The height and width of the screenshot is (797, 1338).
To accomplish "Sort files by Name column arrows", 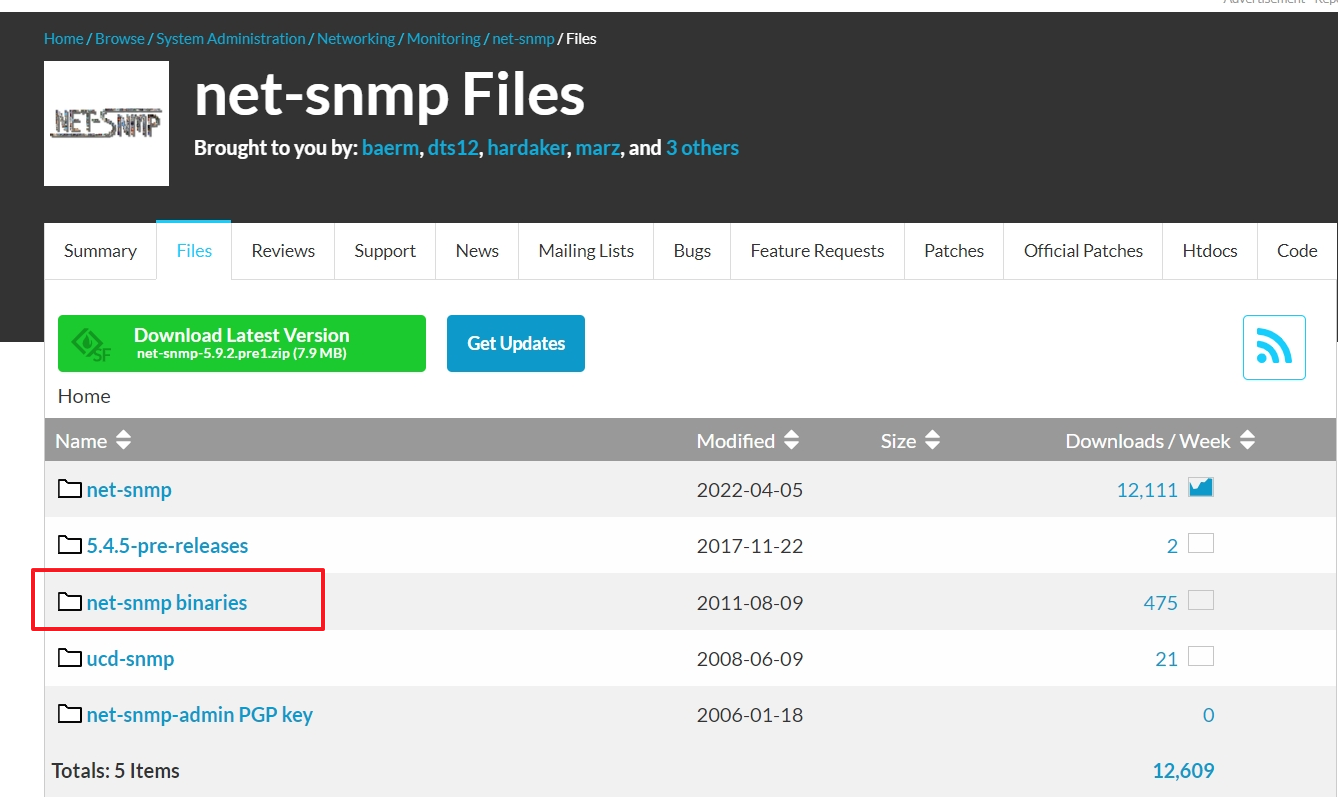I will [123, 440].
